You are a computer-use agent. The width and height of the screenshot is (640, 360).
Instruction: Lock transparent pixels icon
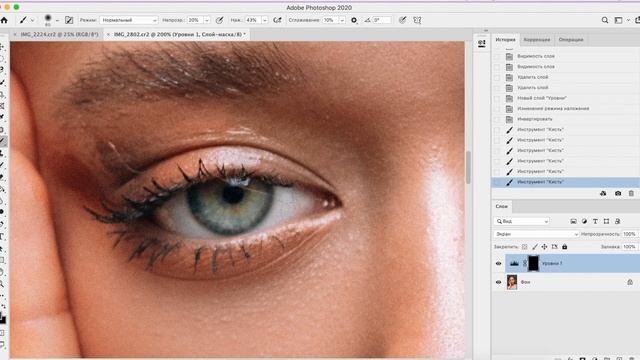pyautogui.click(x=524, y=247)
